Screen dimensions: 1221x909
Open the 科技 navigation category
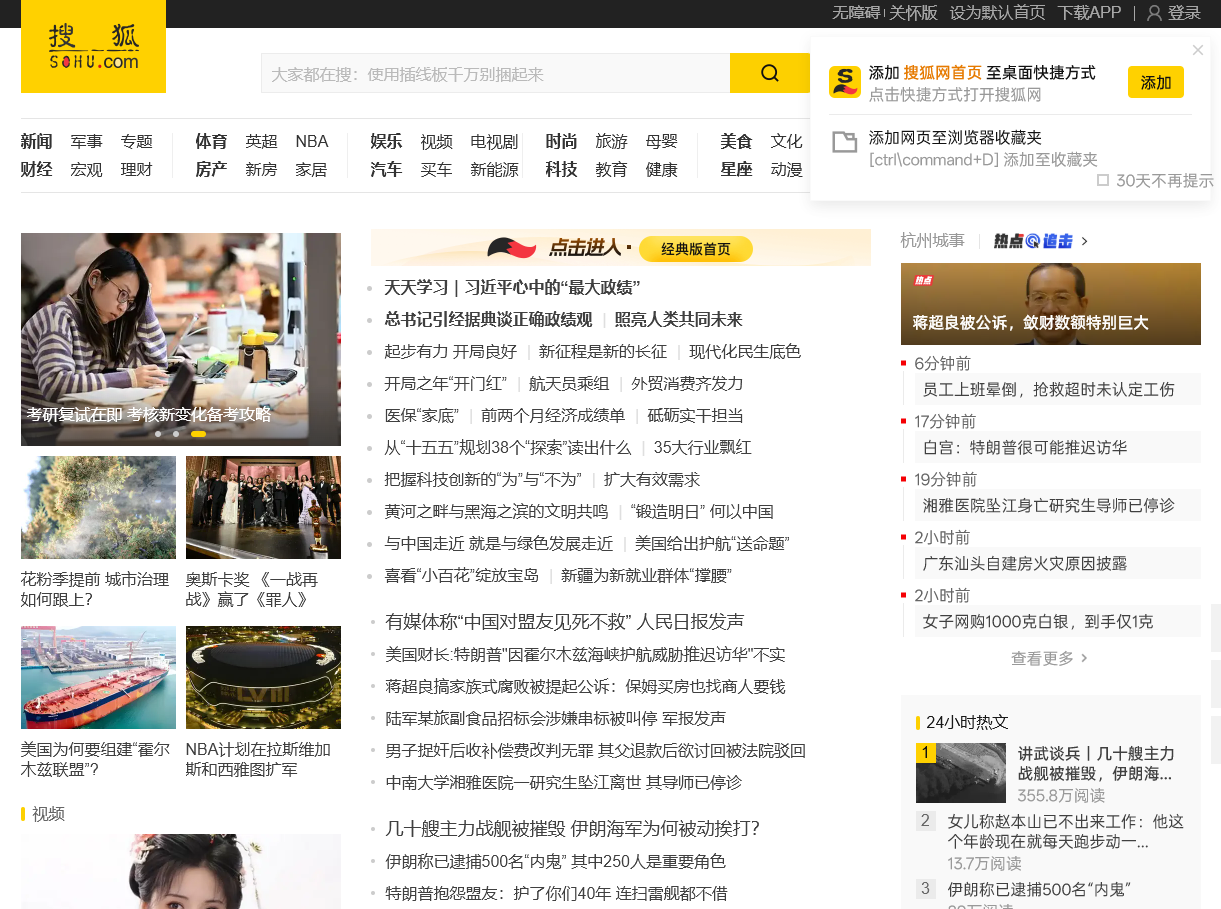561,169
